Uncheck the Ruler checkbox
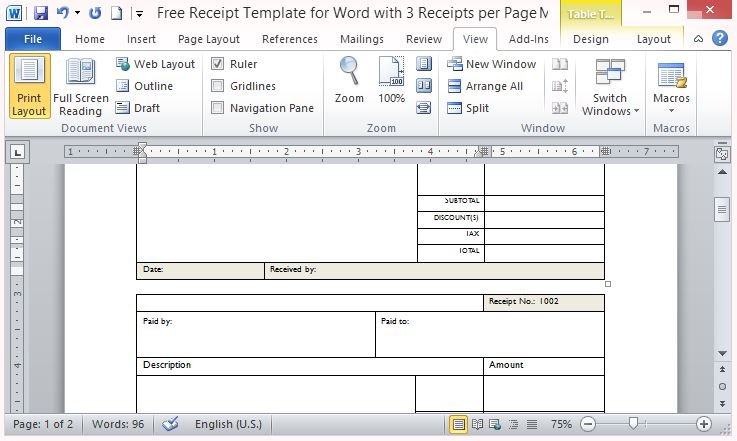Image resolution: width=737 pixels, height=441 pixels. coord(217,64)
